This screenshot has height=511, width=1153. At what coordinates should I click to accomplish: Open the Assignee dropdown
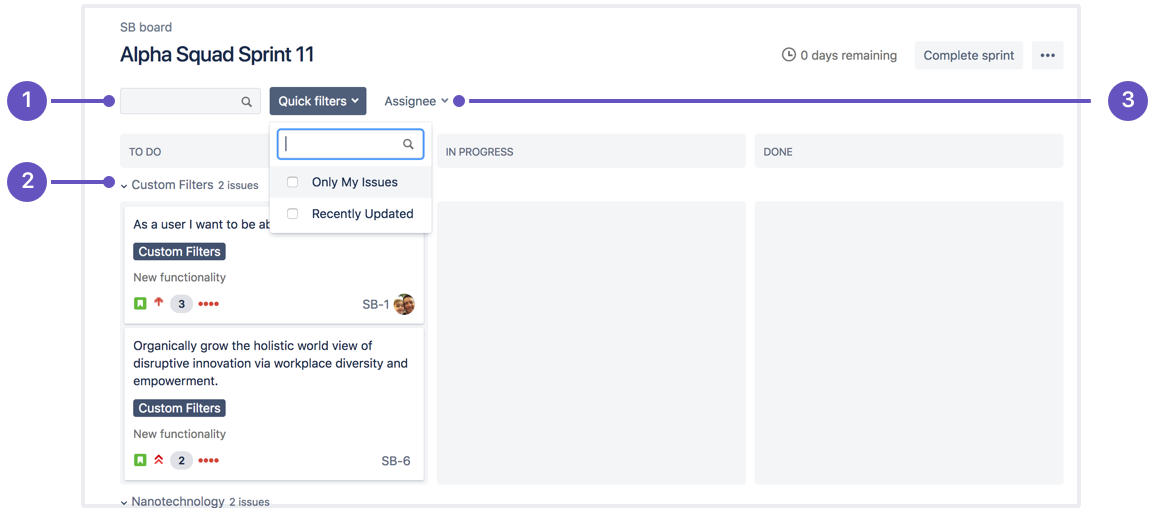416,101
